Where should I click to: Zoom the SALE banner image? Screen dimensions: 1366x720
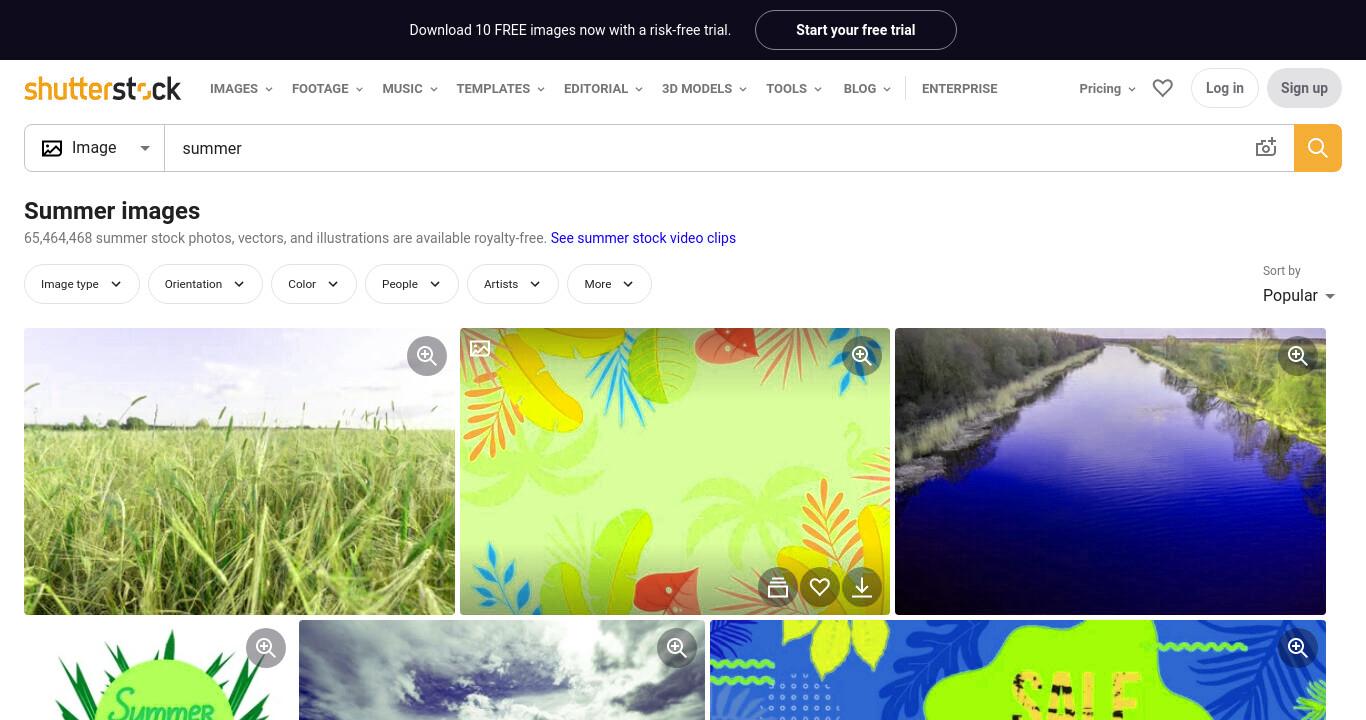point(1298,648)
